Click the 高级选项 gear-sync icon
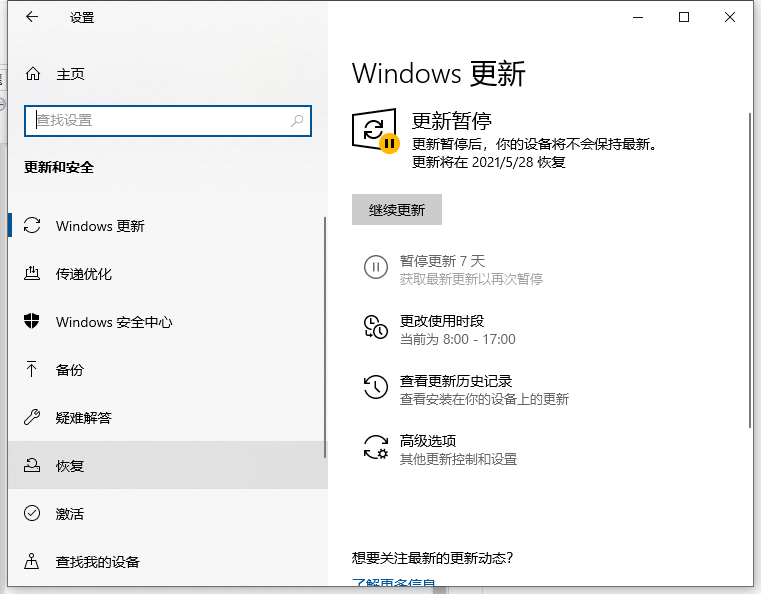 click(x=375, y=448)
